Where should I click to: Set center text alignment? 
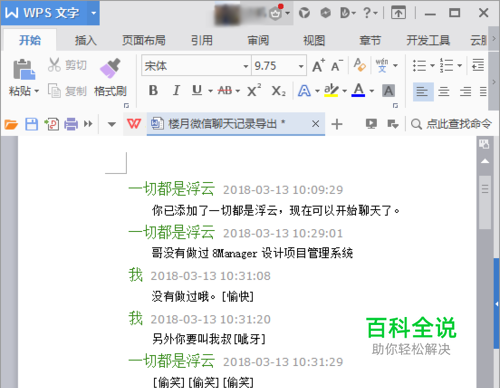point(444,91)
